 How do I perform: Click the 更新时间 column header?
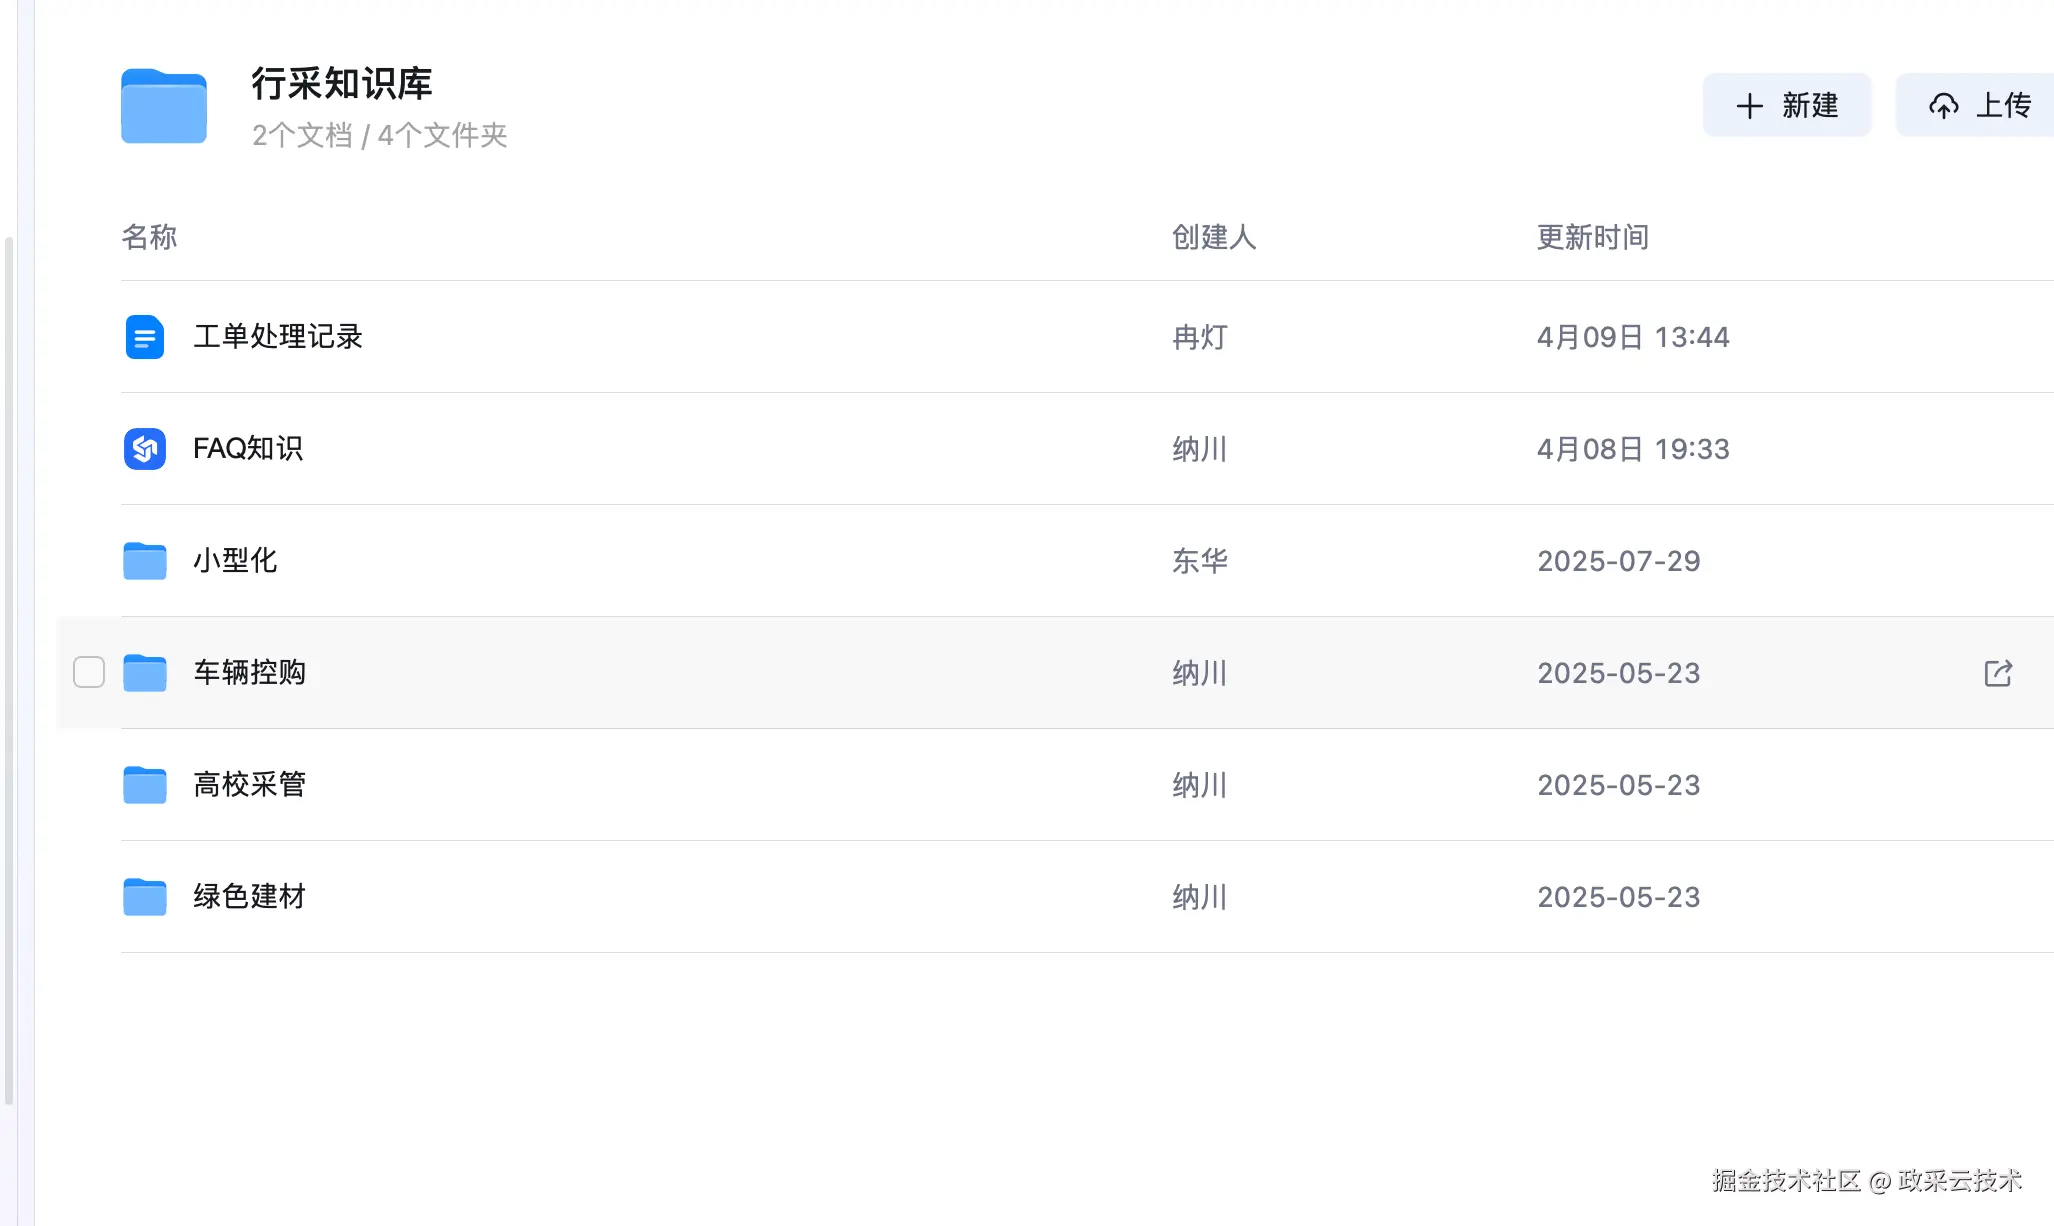(1593, 237)
